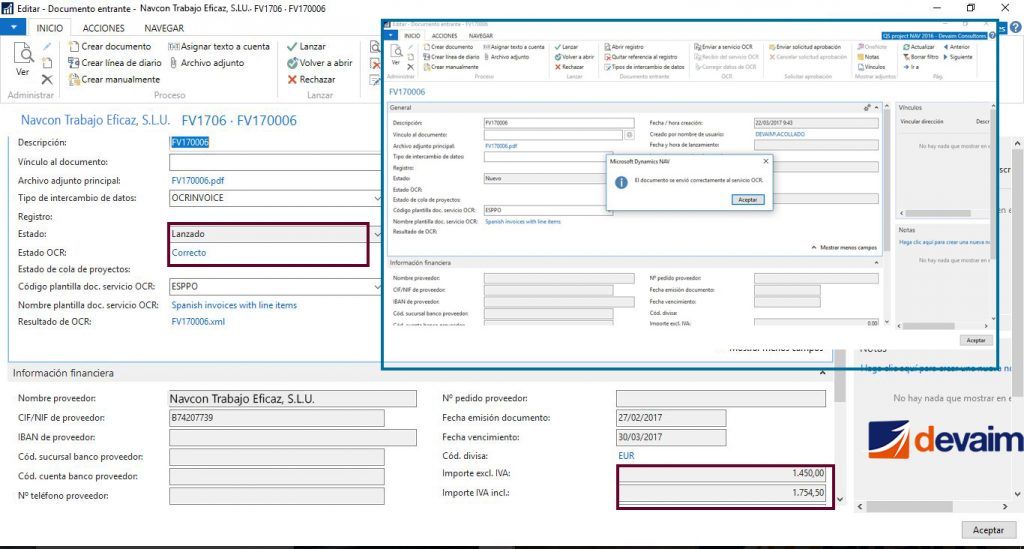
Task: Collapse the General section in inset window
Action: (x=876, y=107)
